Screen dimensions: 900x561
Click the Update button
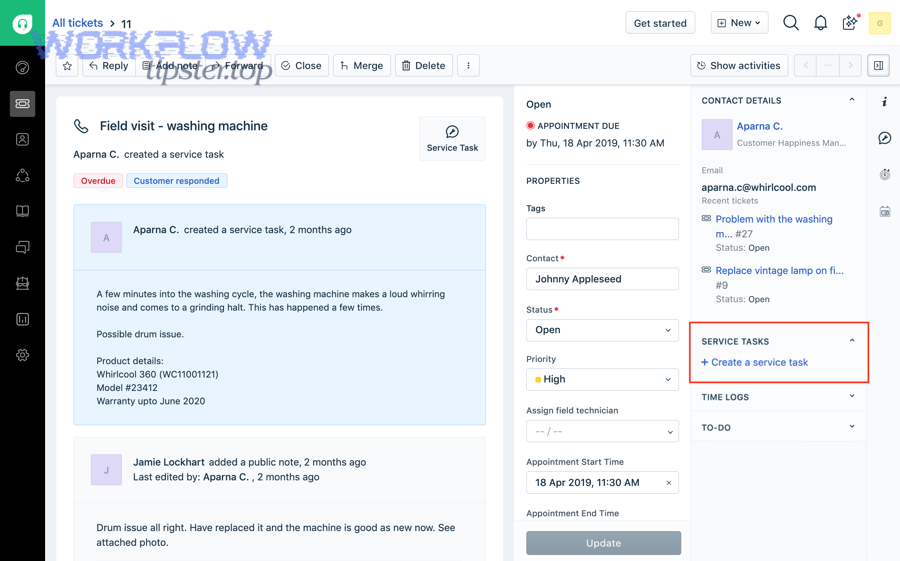click(x=603, y=543)
